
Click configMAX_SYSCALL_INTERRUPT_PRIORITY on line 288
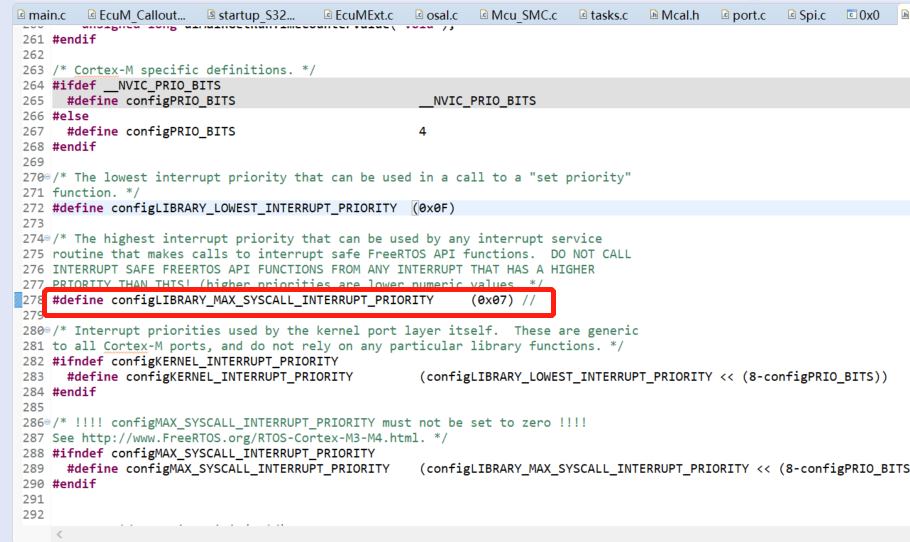coord(243,453)
